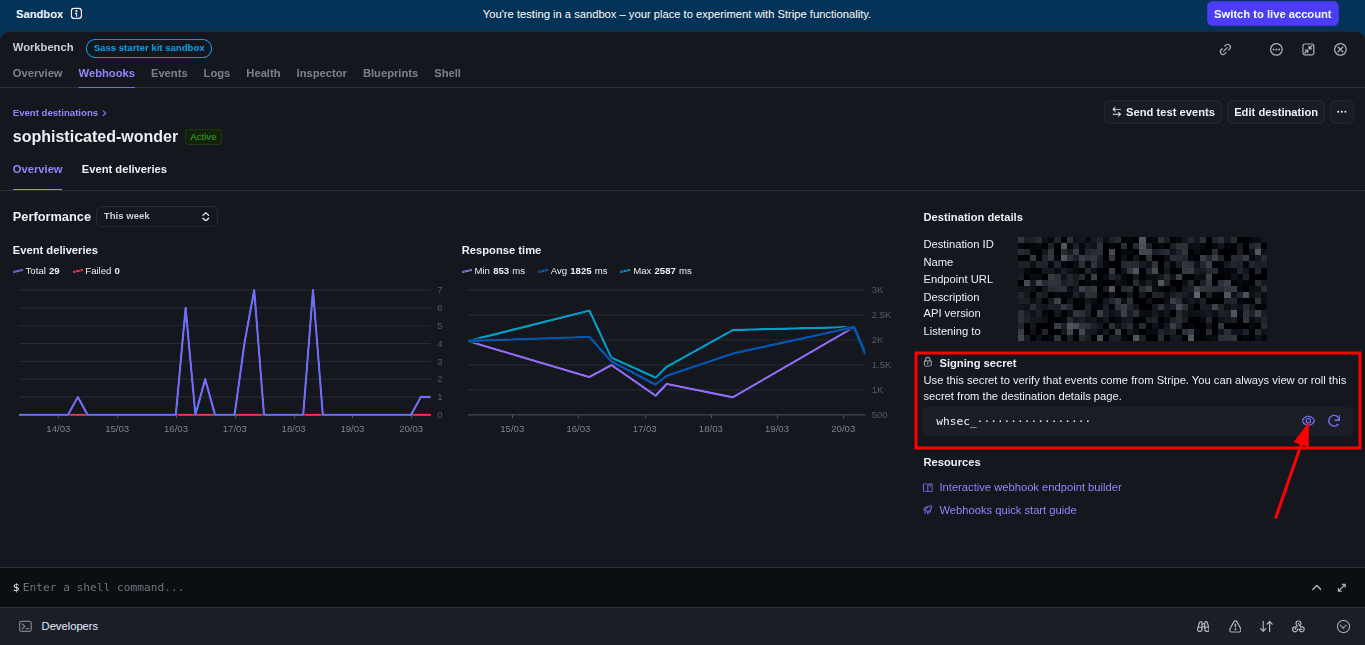The image size is (1365, 645).
Task: Open destination overflow menu with three dots
Action: click(1342, 112)
